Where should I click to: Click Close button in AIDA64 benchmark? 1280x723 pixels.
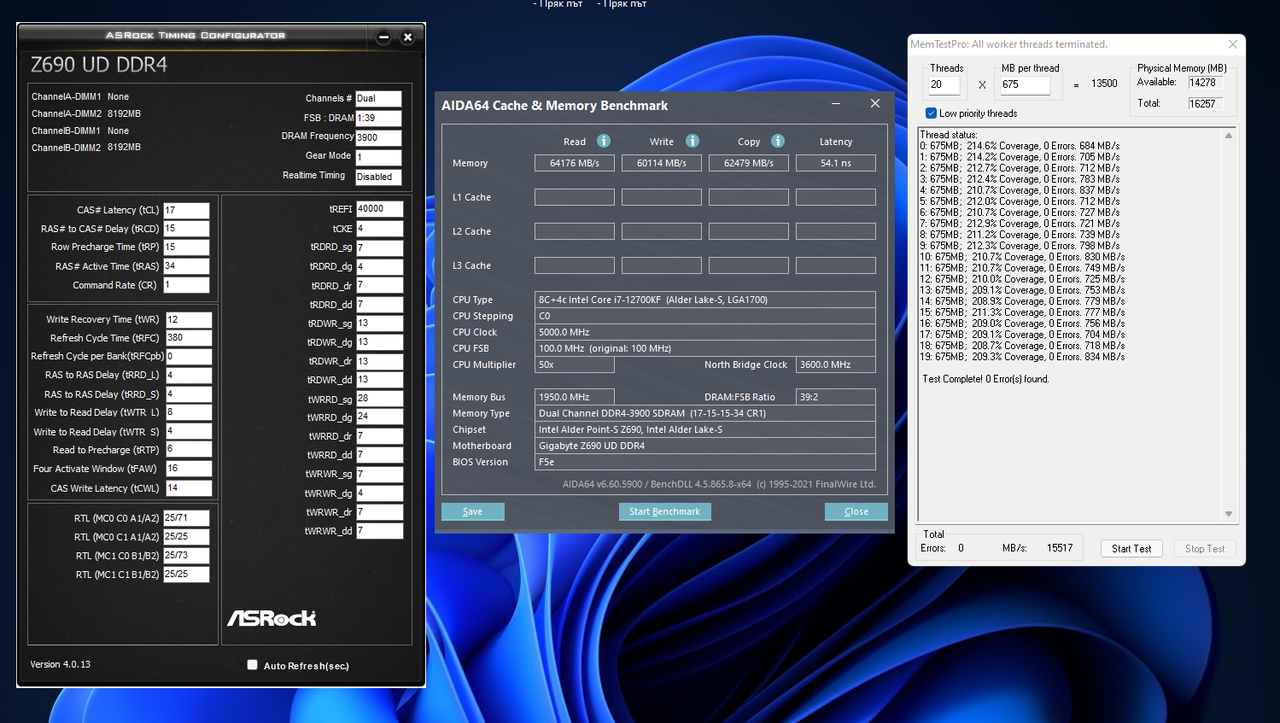tap(856, 511)
